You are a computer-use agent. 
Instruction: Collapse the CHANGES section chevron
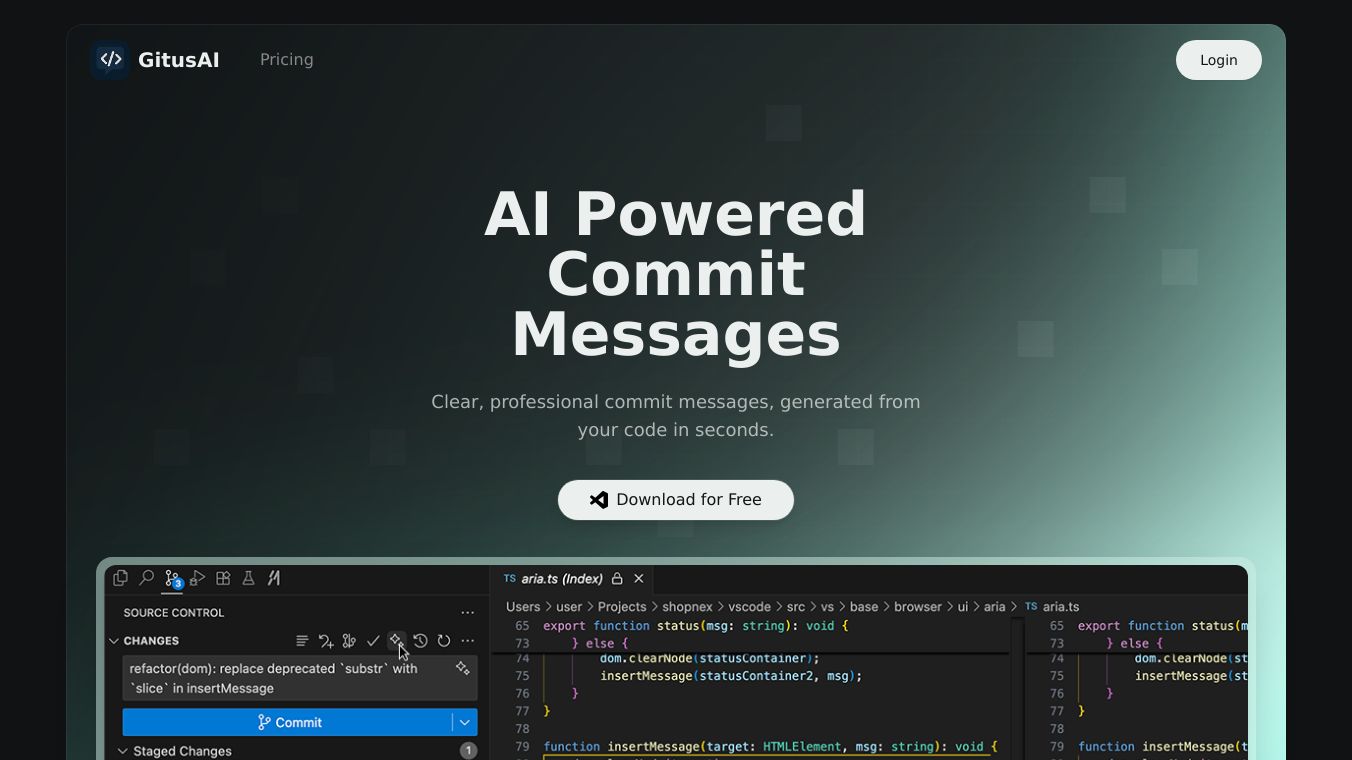pos(114,641)
